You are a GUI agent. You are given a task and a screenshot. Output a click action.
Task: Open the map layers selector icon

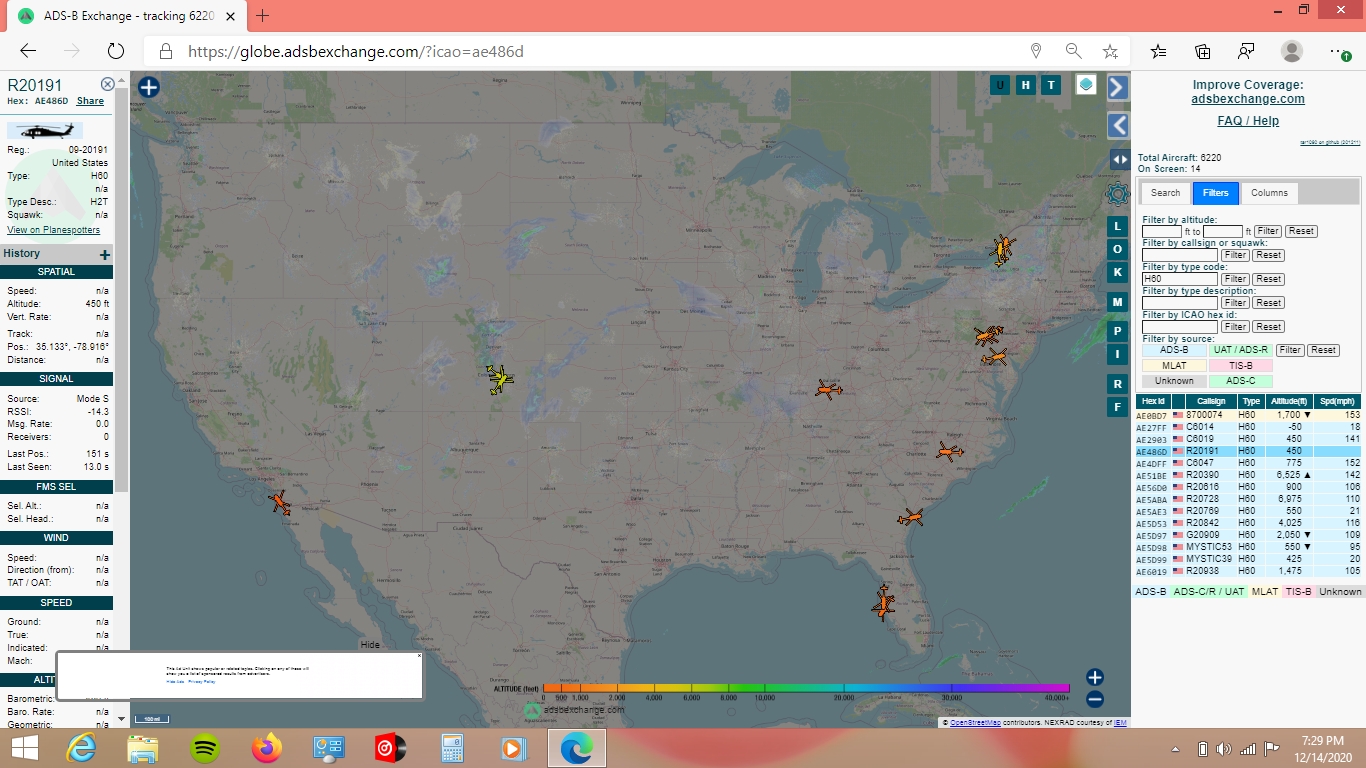(x=1086, y=85)
